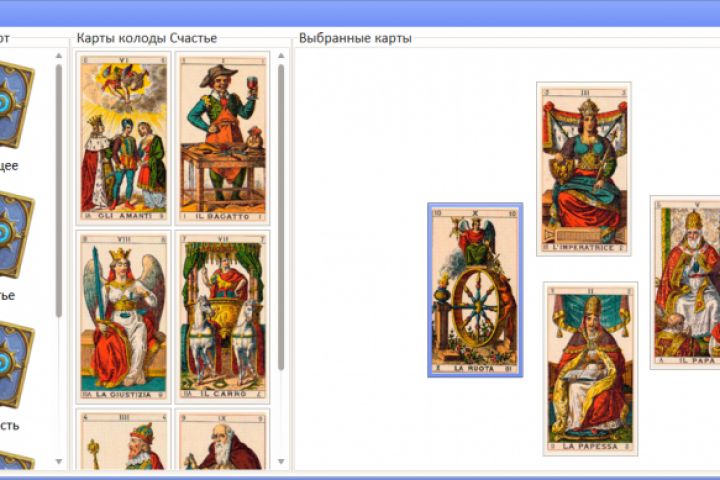720x480 pixels.
Task: Click the 'Карты колоды Счастье' panel title
Action: click(146, 38)
